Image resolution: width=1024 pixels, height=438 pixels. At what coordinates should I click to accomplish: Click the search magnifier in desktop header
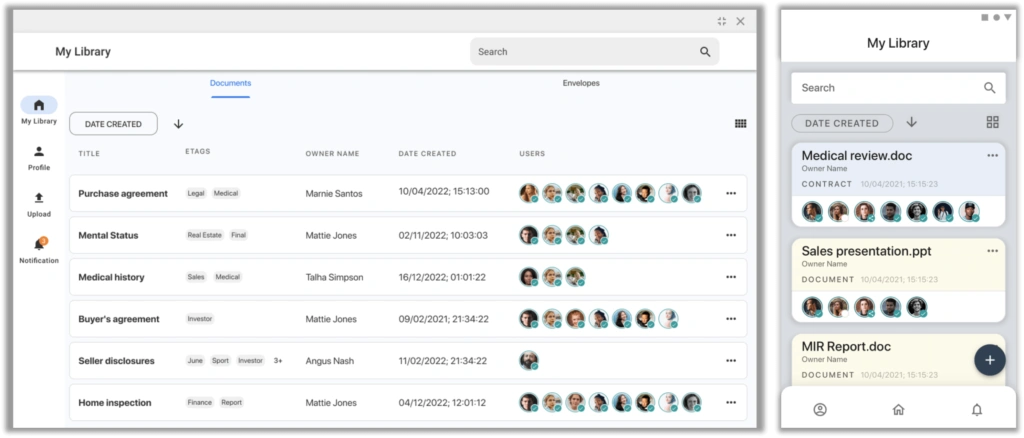705,52
